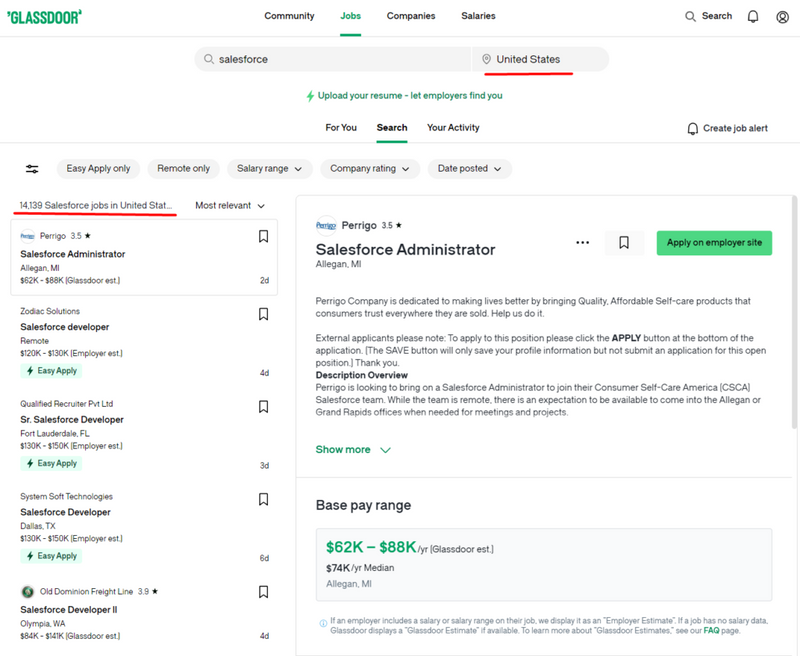Image resolution: width=800 pixels, height=656 pixels.
Task: Open the FAQ link
Action: click(x=711, y=630)
